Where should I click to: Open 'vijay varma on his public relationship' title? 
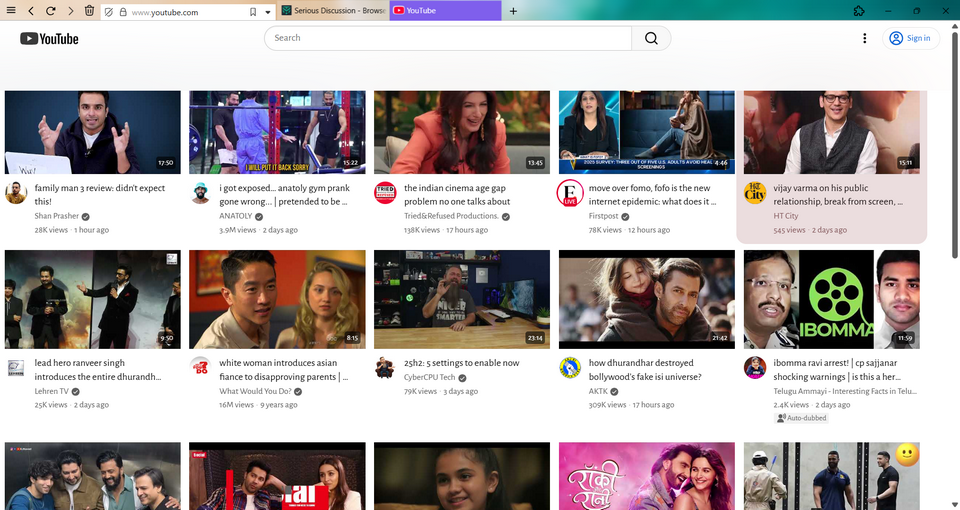838,195
